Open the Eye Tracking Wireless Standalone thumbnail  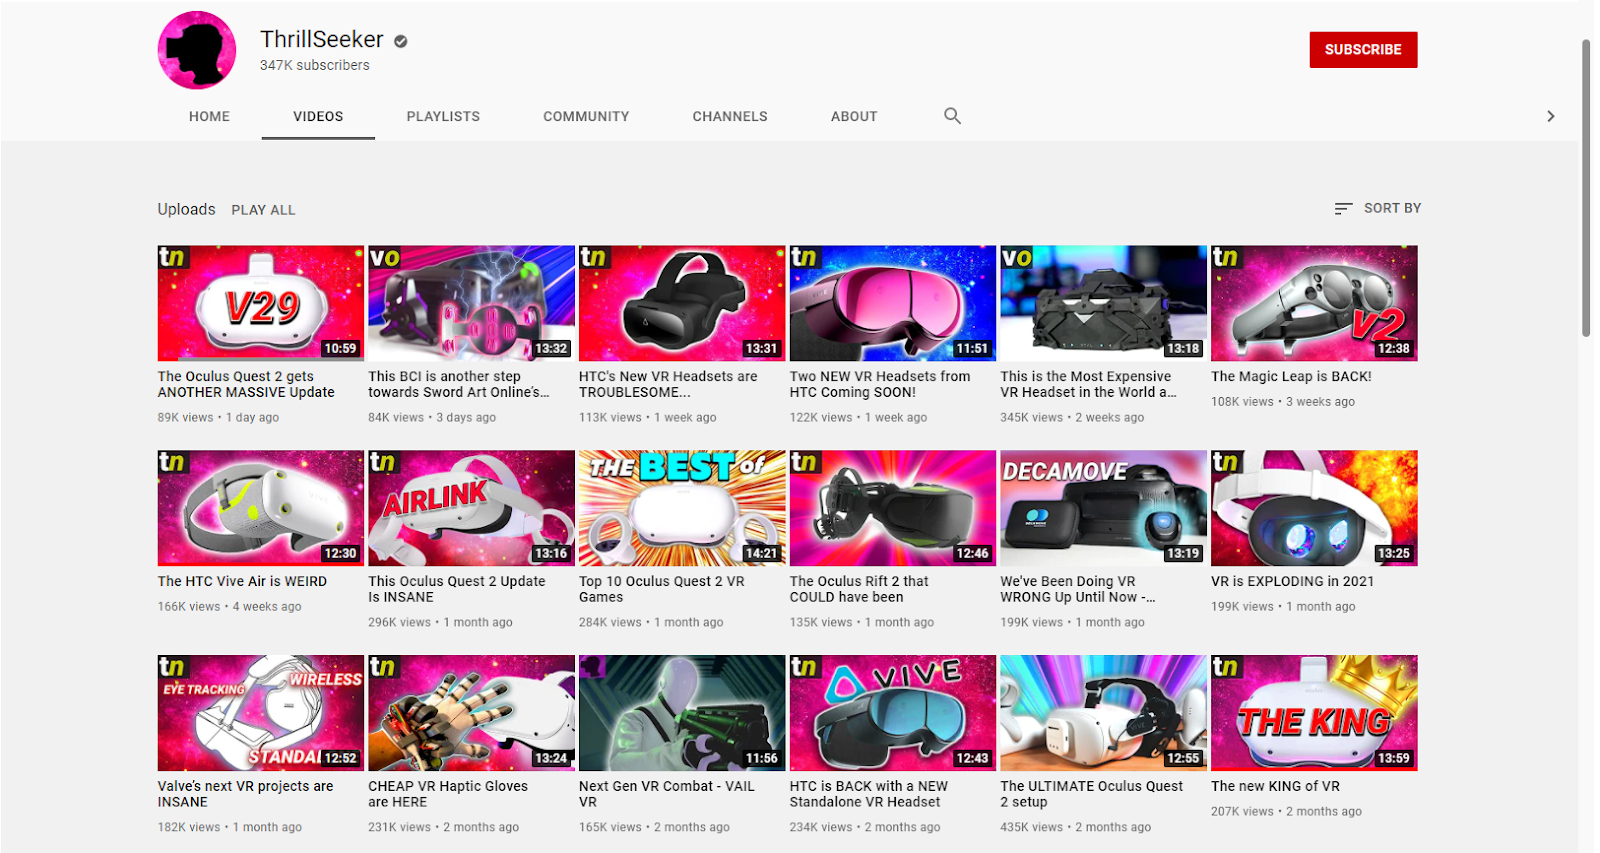261,713
